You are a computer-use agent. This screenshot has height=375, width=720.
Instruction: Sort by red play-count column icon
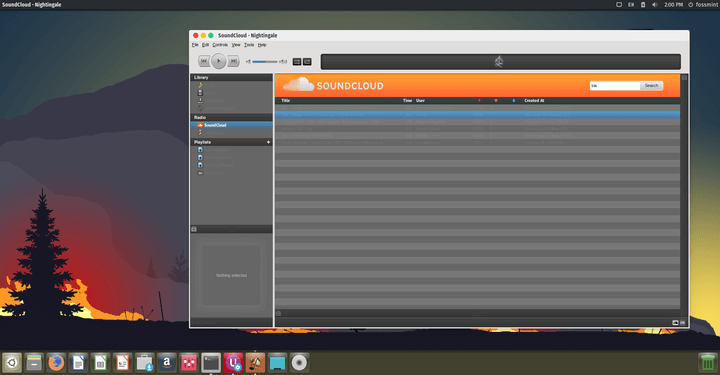pos(479,101)
